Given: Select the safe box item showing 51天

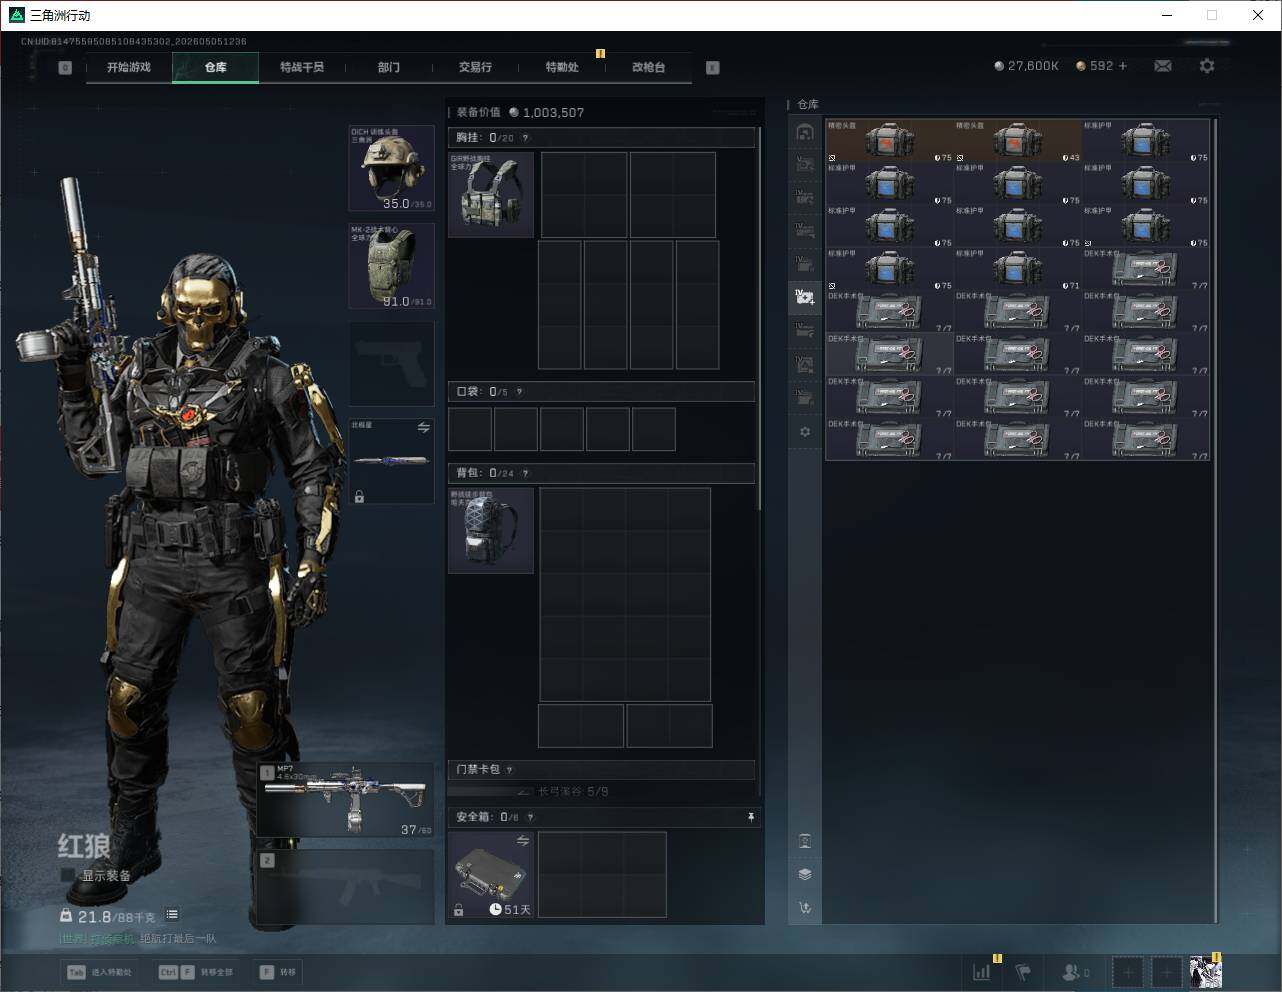Looking at the screenshot, I should click(491, 875).
